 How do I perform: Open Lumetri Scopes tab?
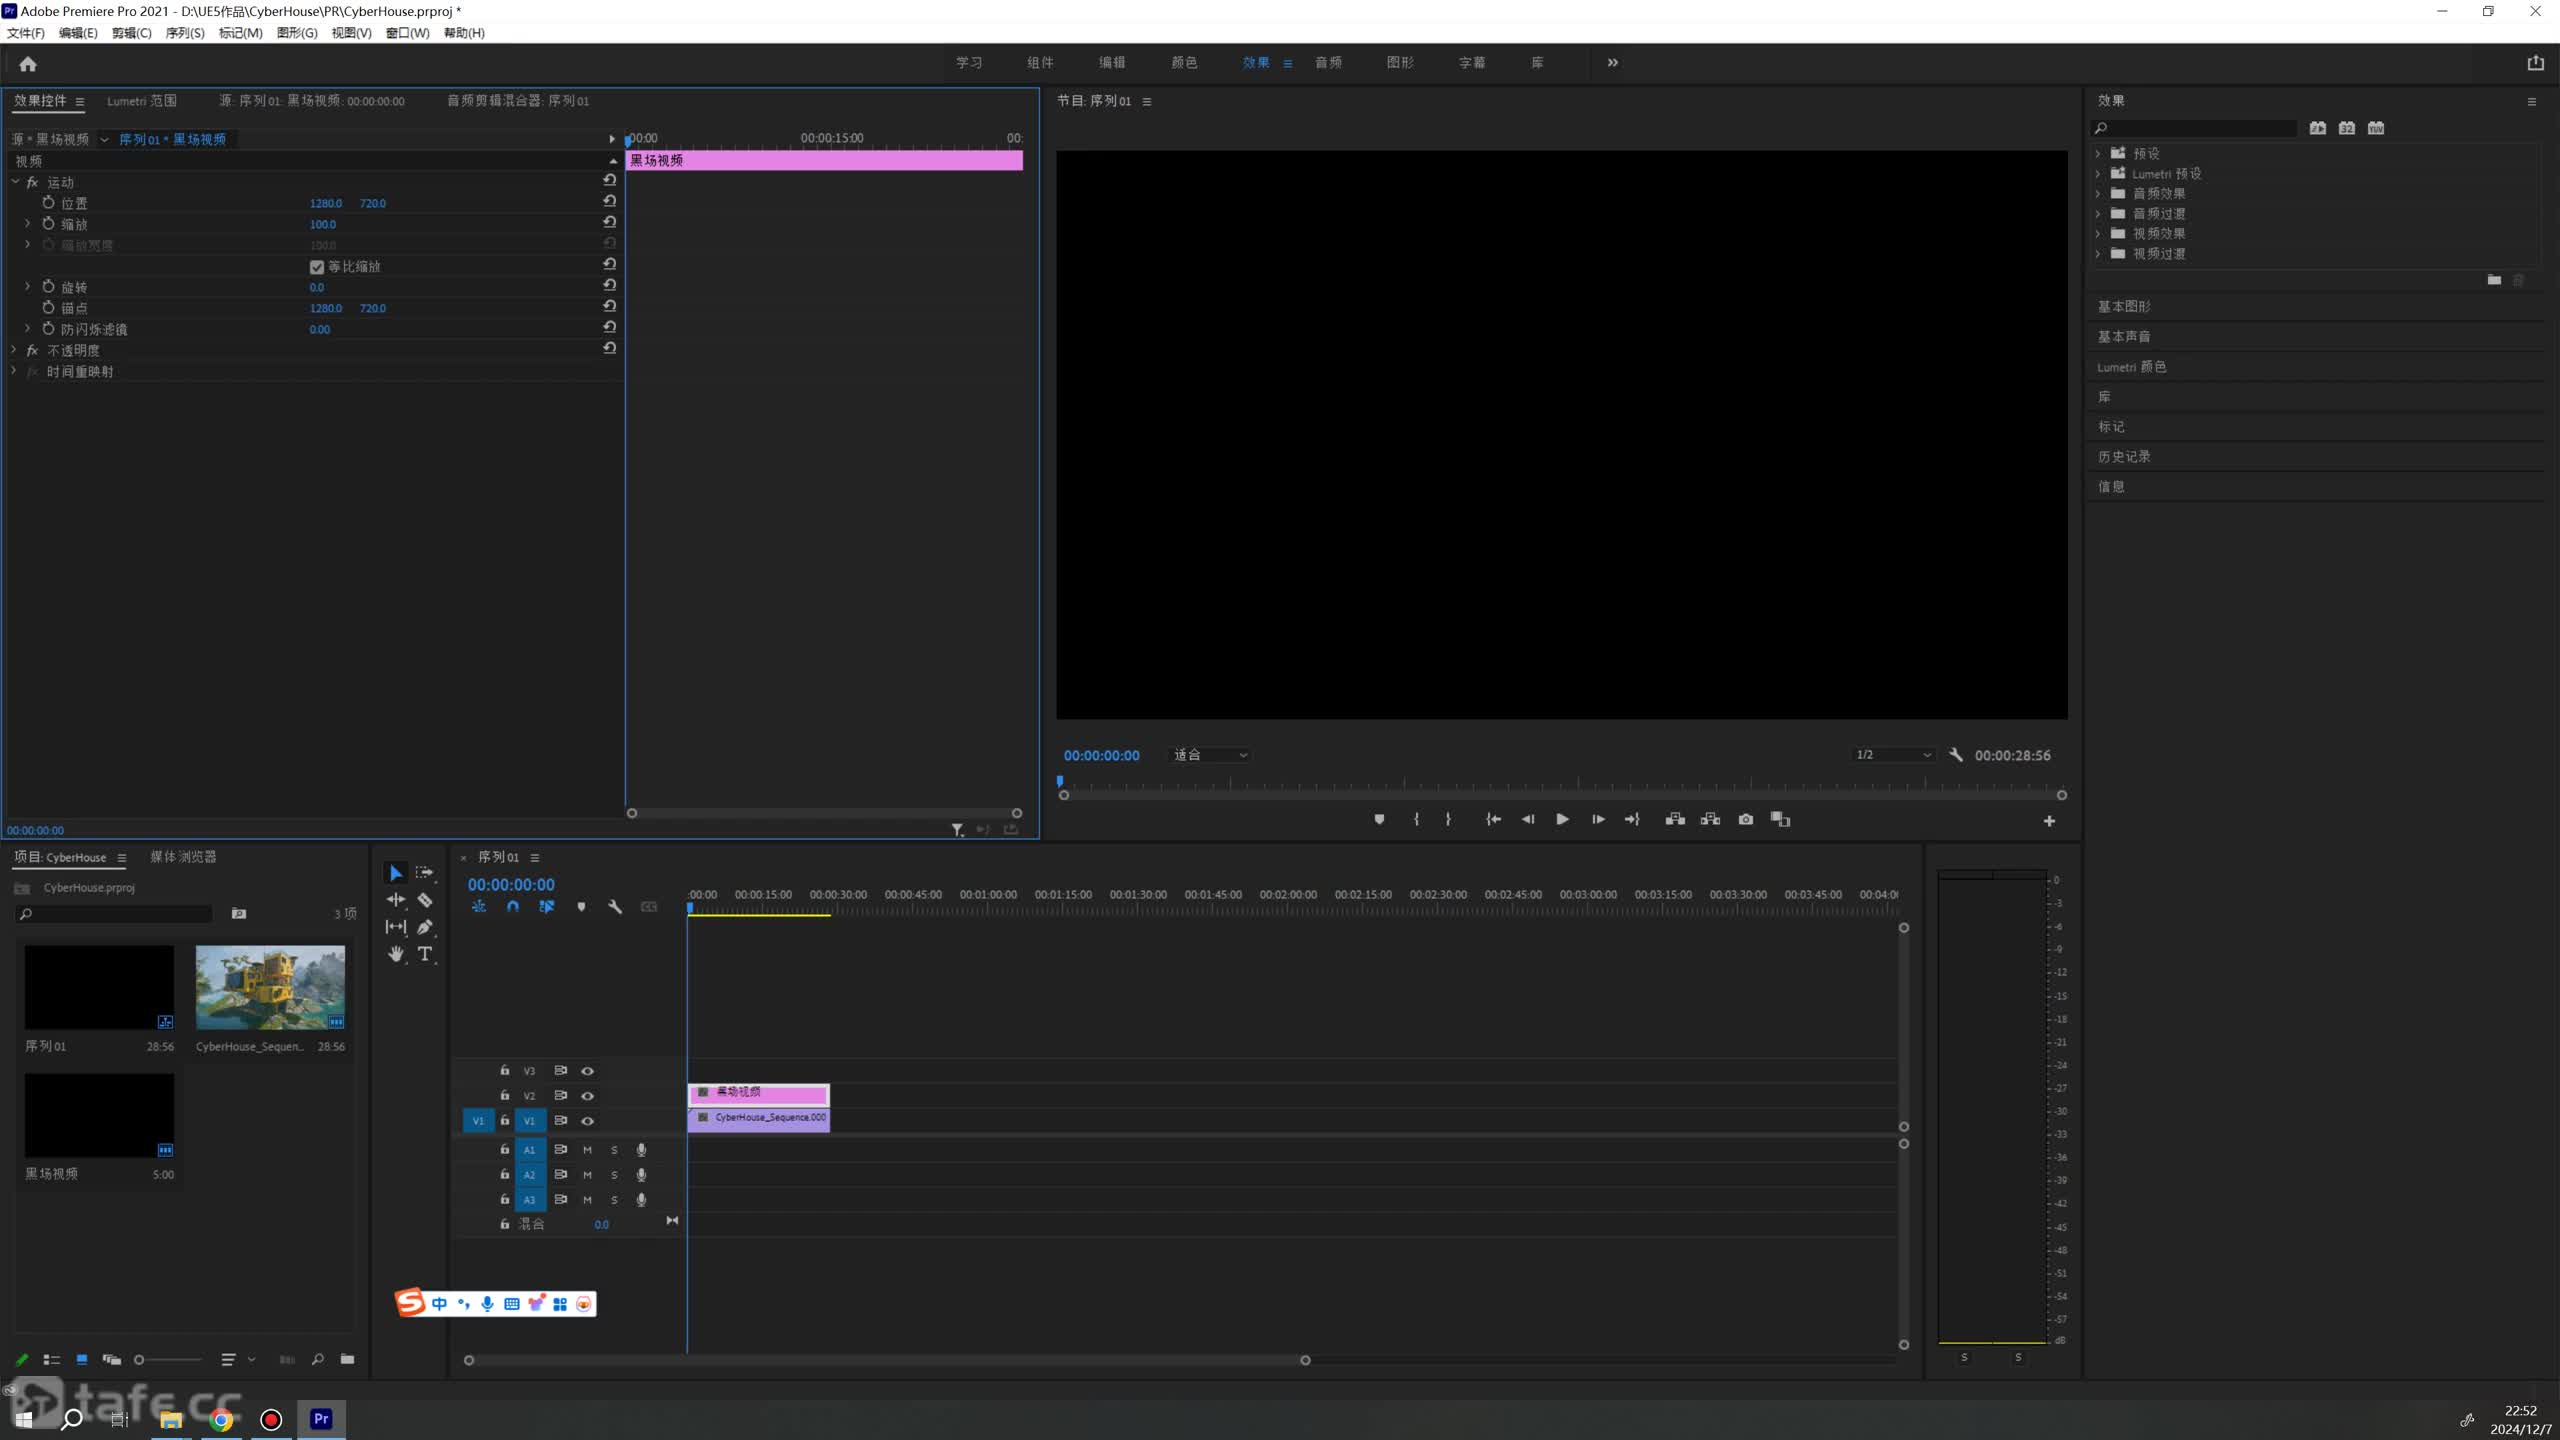142,101
